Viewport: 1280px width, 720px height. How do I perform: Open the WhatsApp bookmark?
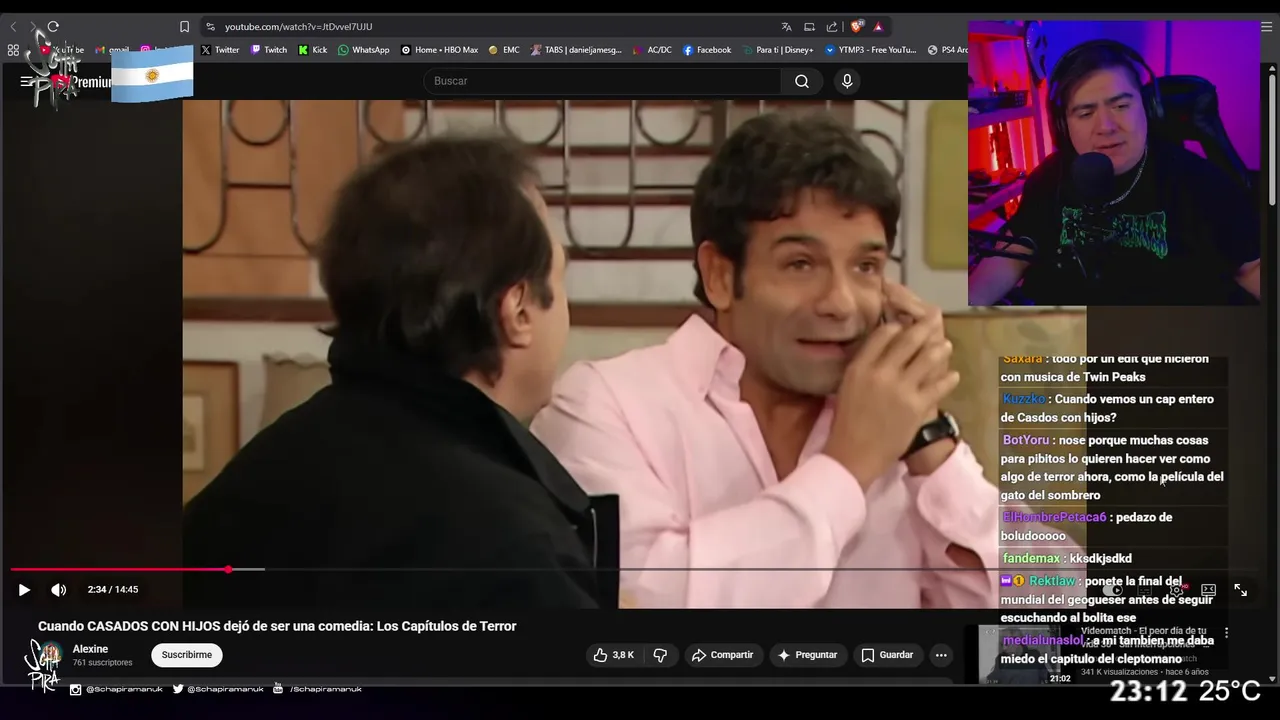point(364,50)
